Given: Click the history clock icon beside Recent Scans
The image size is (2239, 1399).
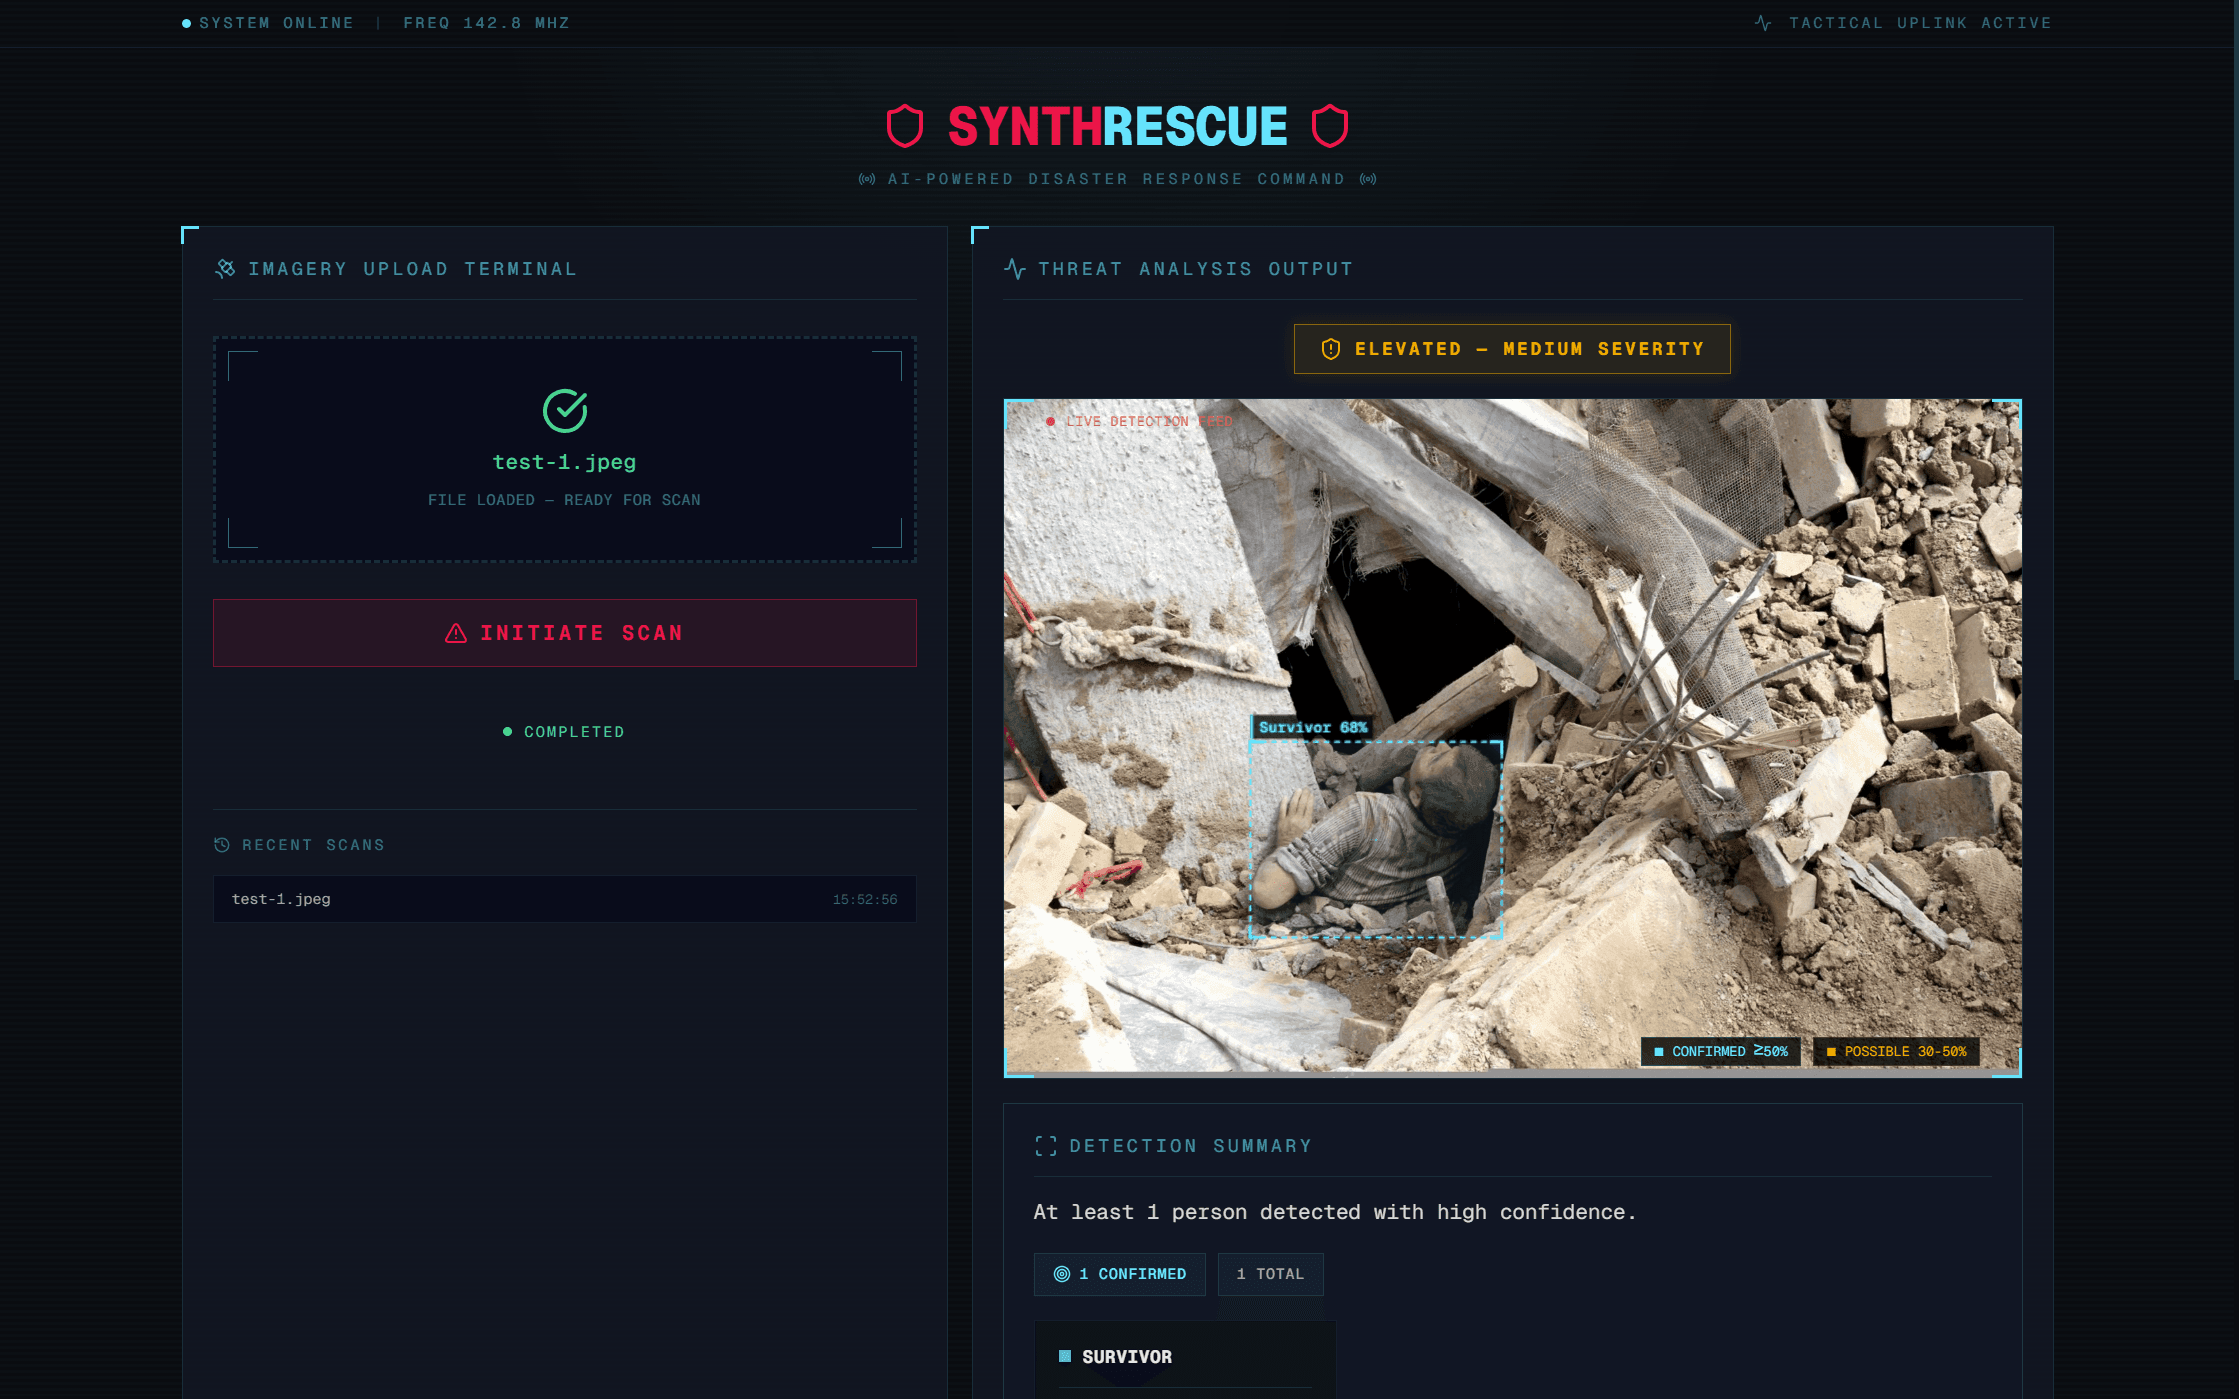Looking at the screenshot, I should 222,845.
